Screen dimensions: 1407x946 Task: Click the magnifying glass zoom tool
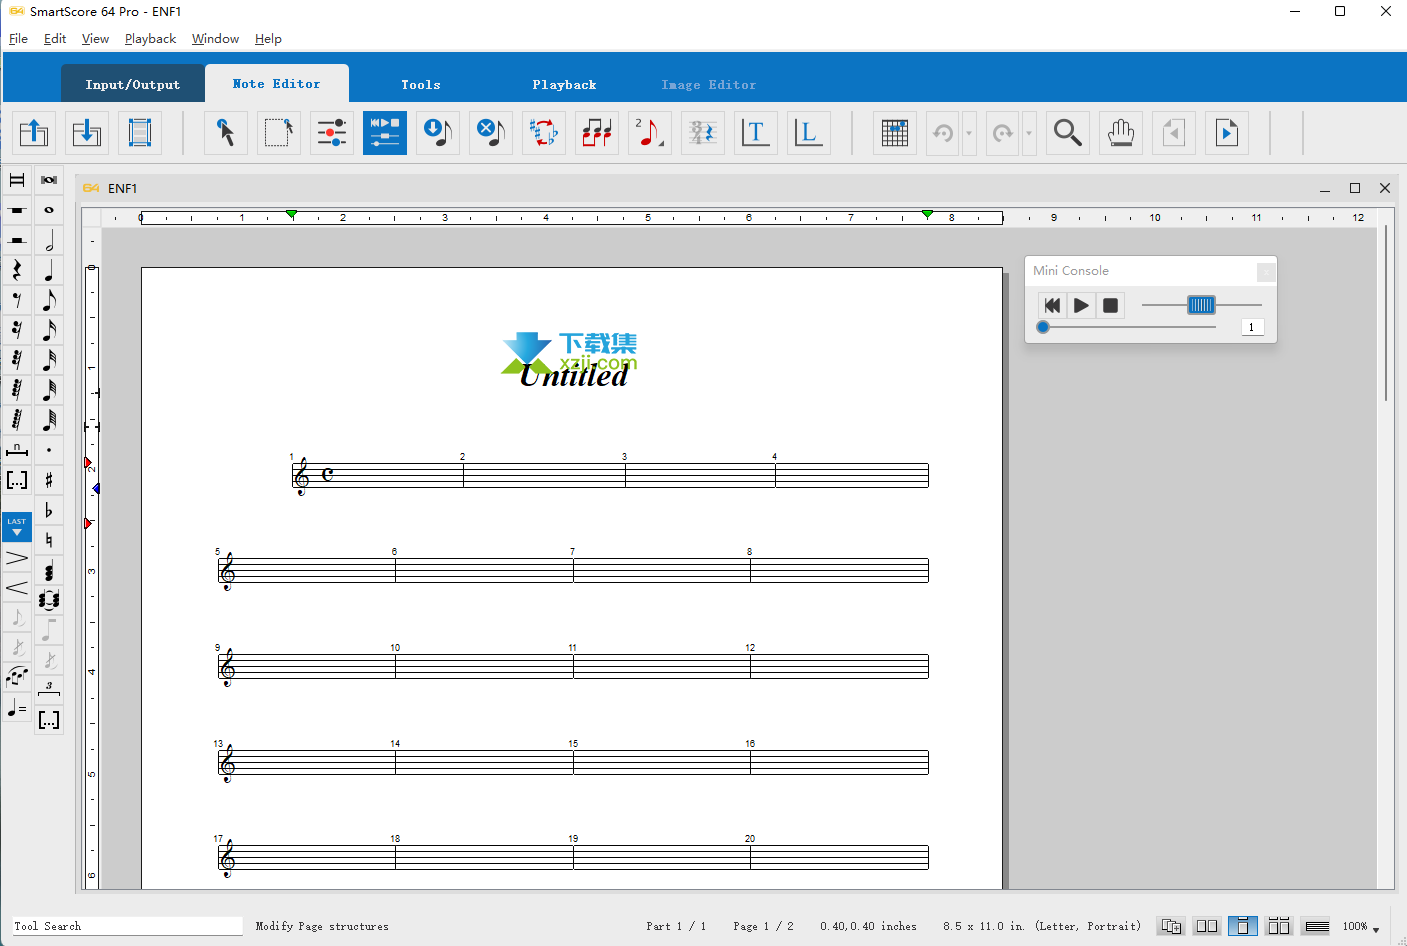pyautogui.click(x=1067, y=133)
